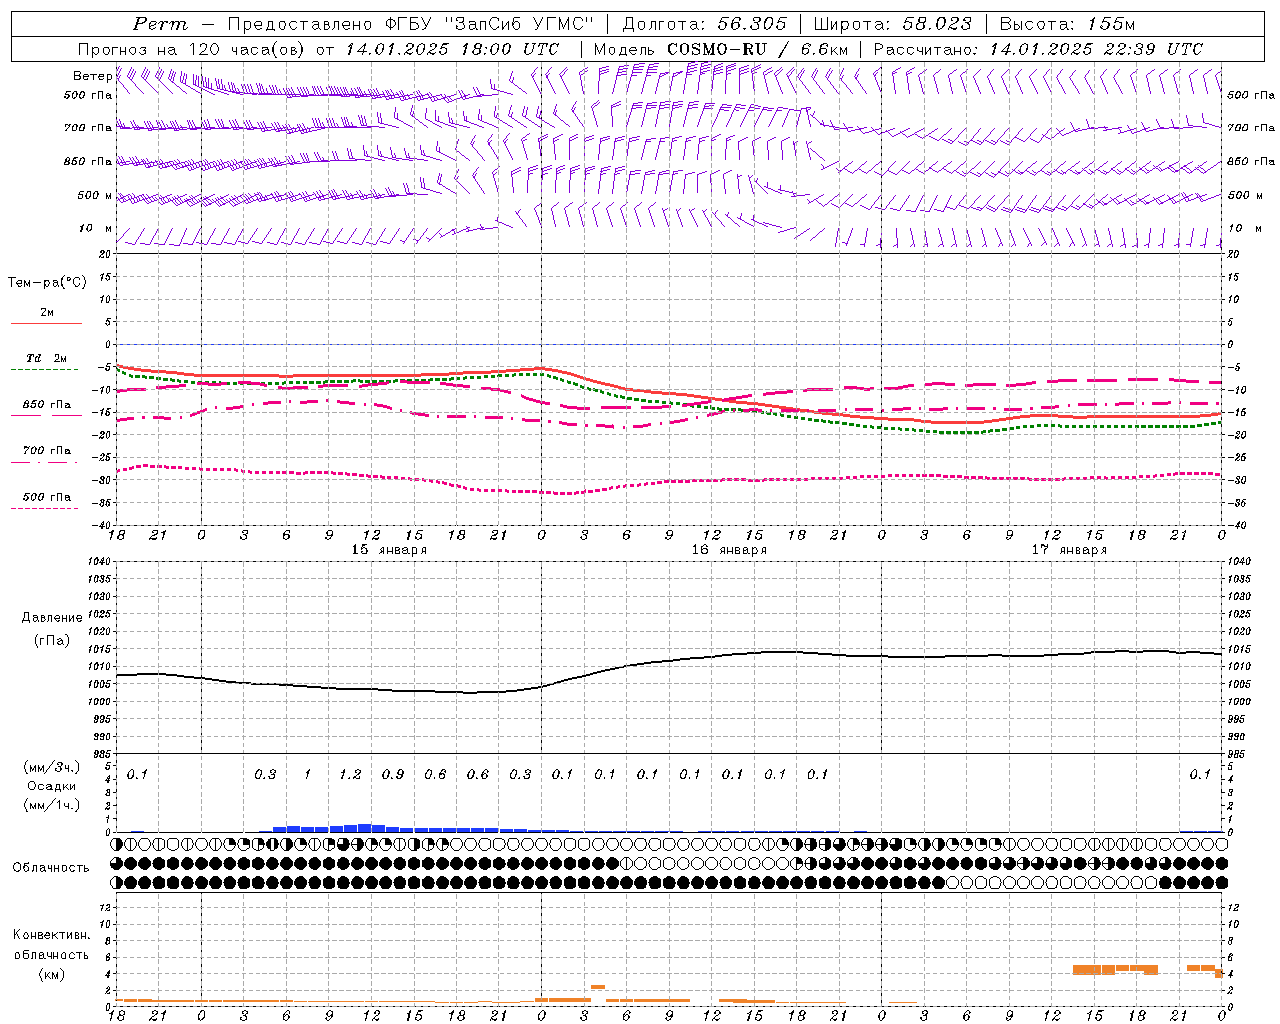Click the station name "Perm" in header

click(160, 24)
